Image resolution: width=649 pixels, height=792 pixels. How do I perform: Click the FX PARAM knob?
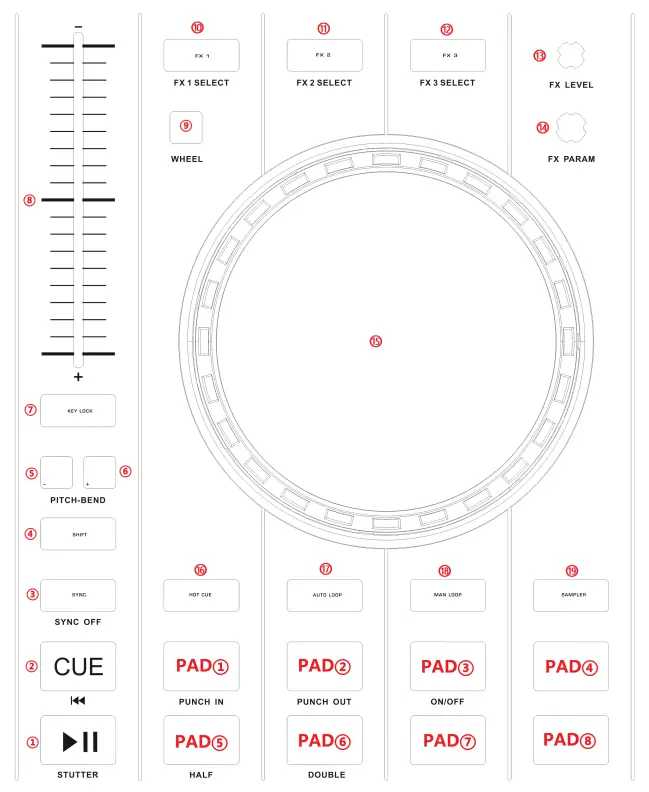(571, 128)
